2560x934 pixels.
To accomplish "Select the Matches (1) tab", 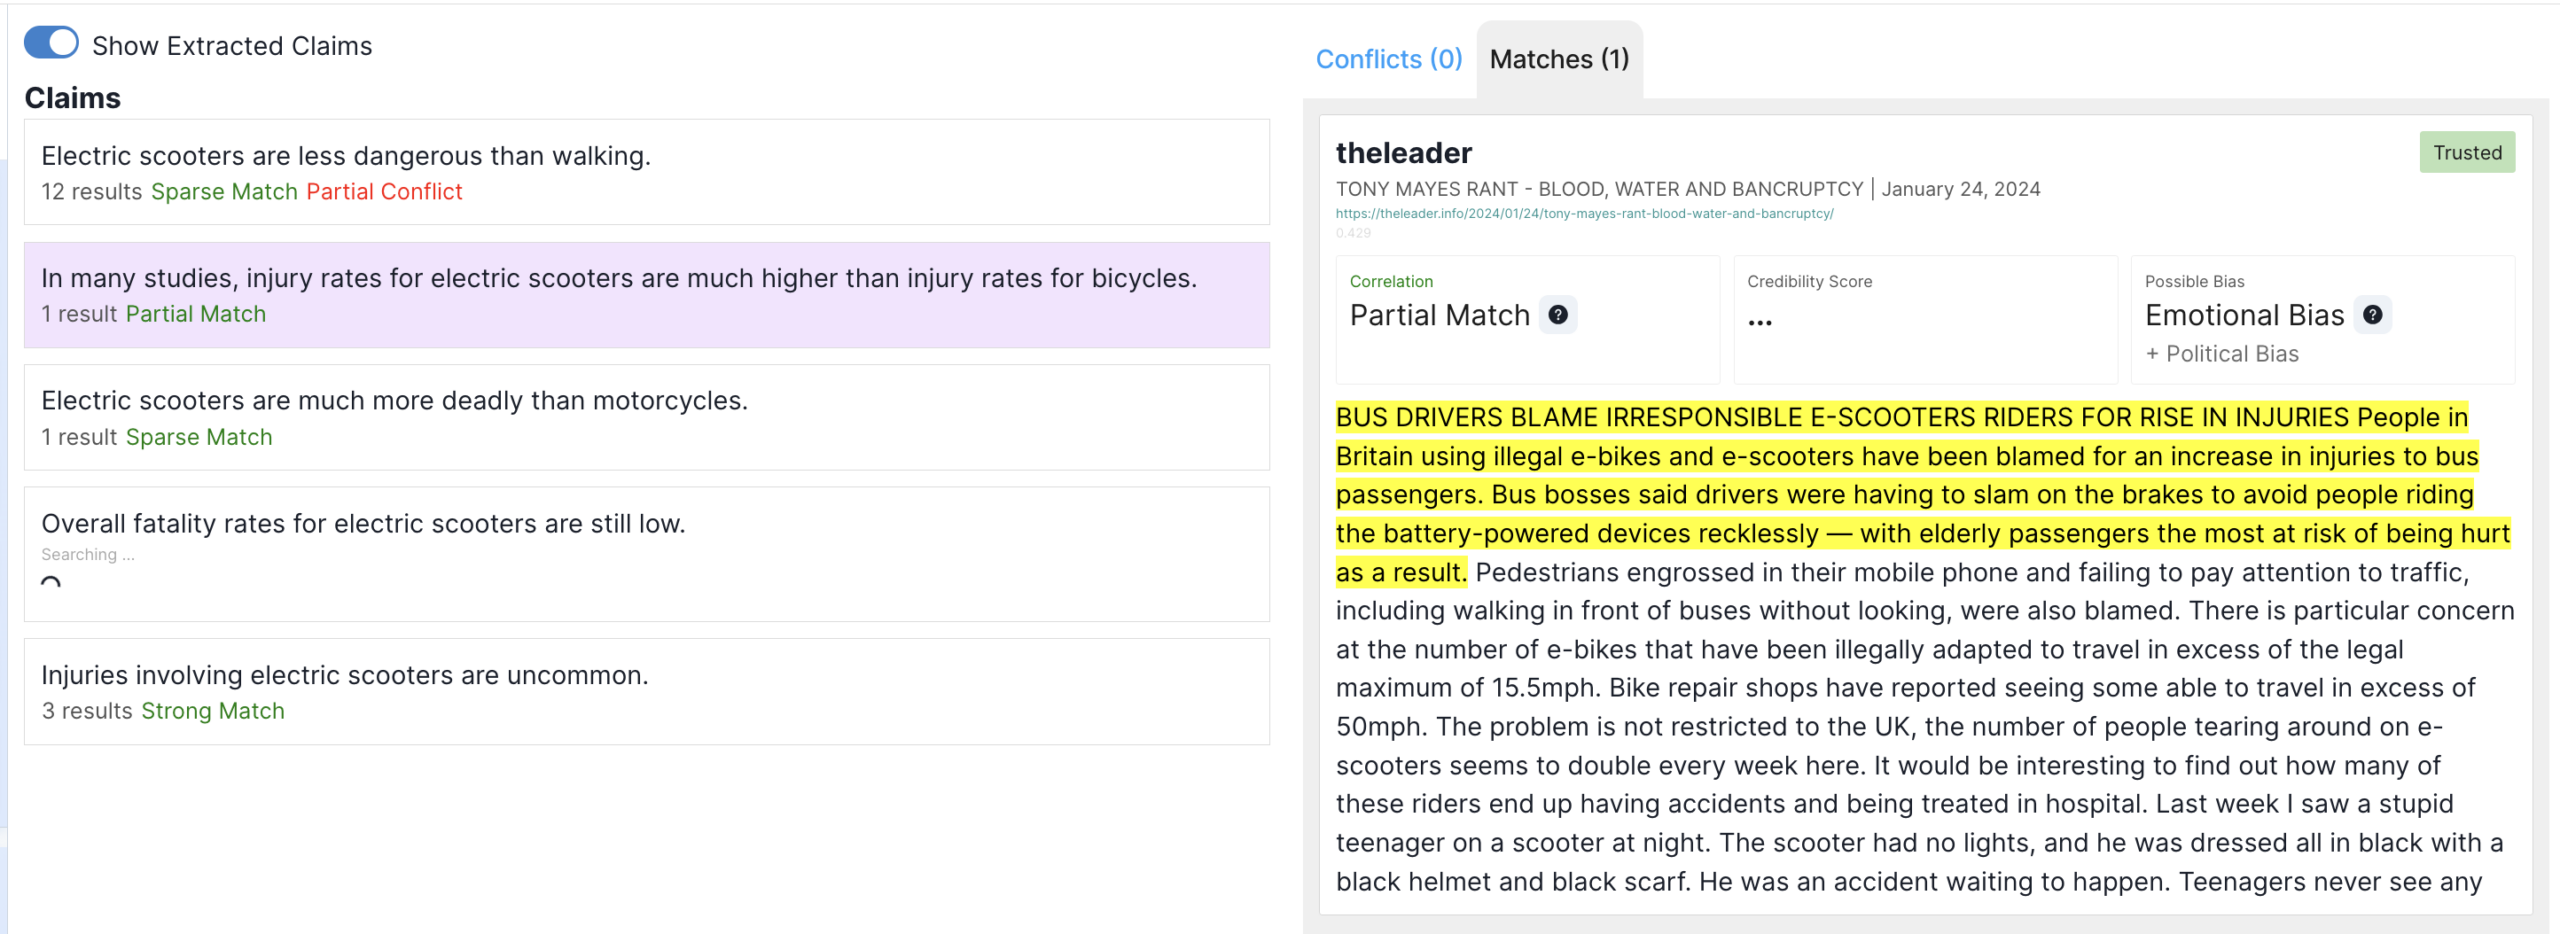I will (1558, 59).
